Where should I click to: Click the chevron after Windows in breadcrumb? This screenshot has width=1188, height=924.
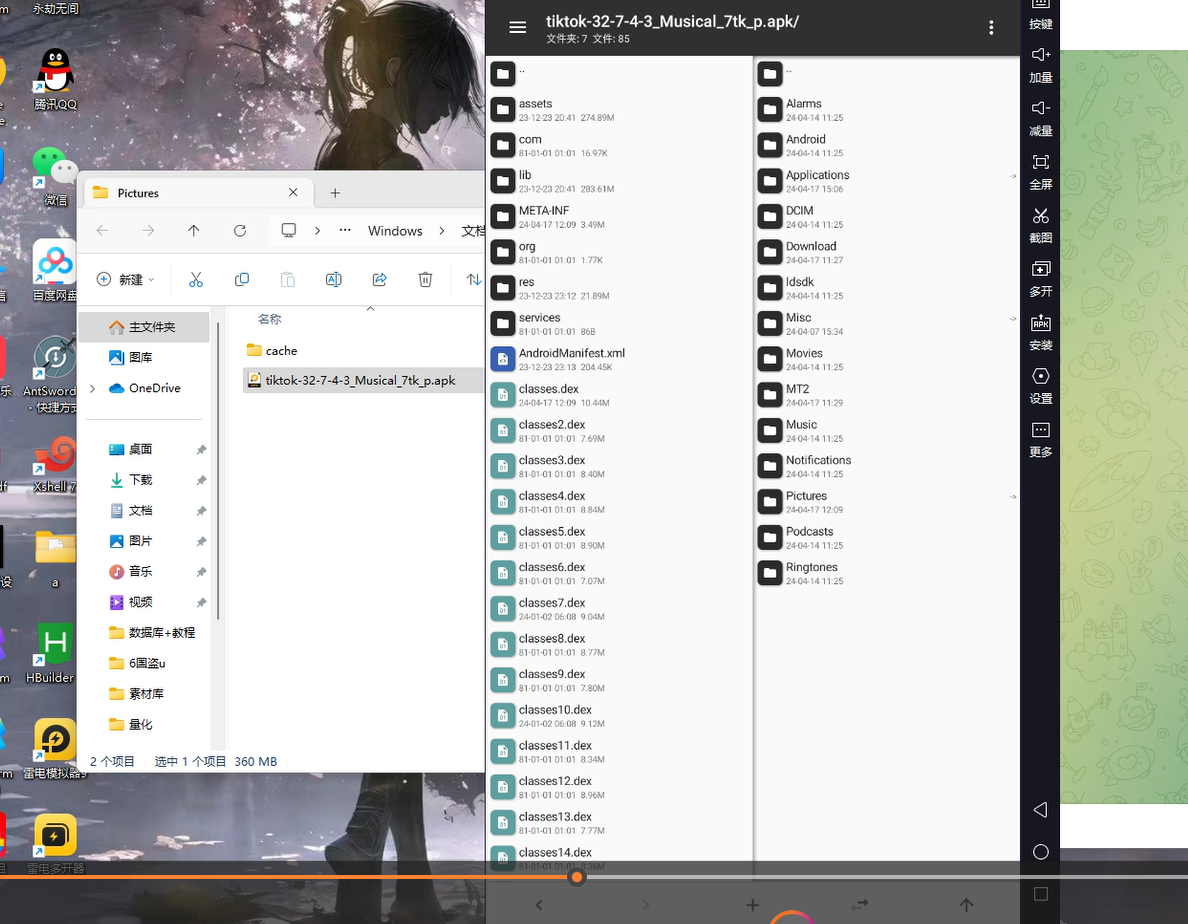point(442,230)
